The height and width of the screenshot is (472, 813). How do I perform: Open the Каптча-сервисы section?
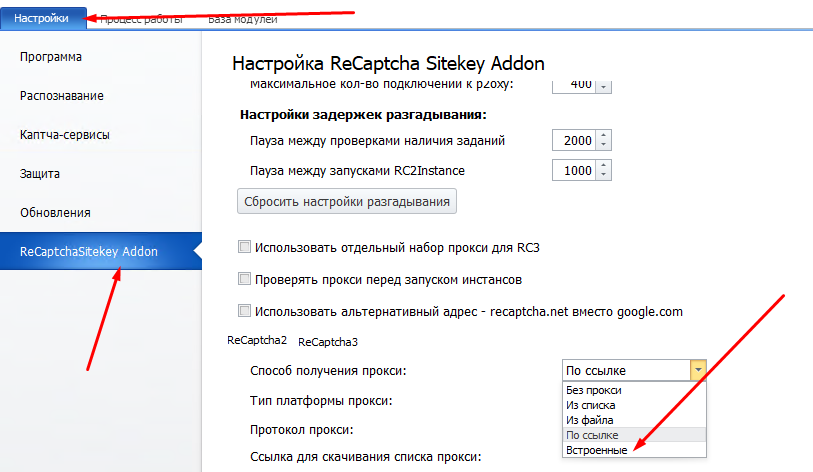(65, 135)
